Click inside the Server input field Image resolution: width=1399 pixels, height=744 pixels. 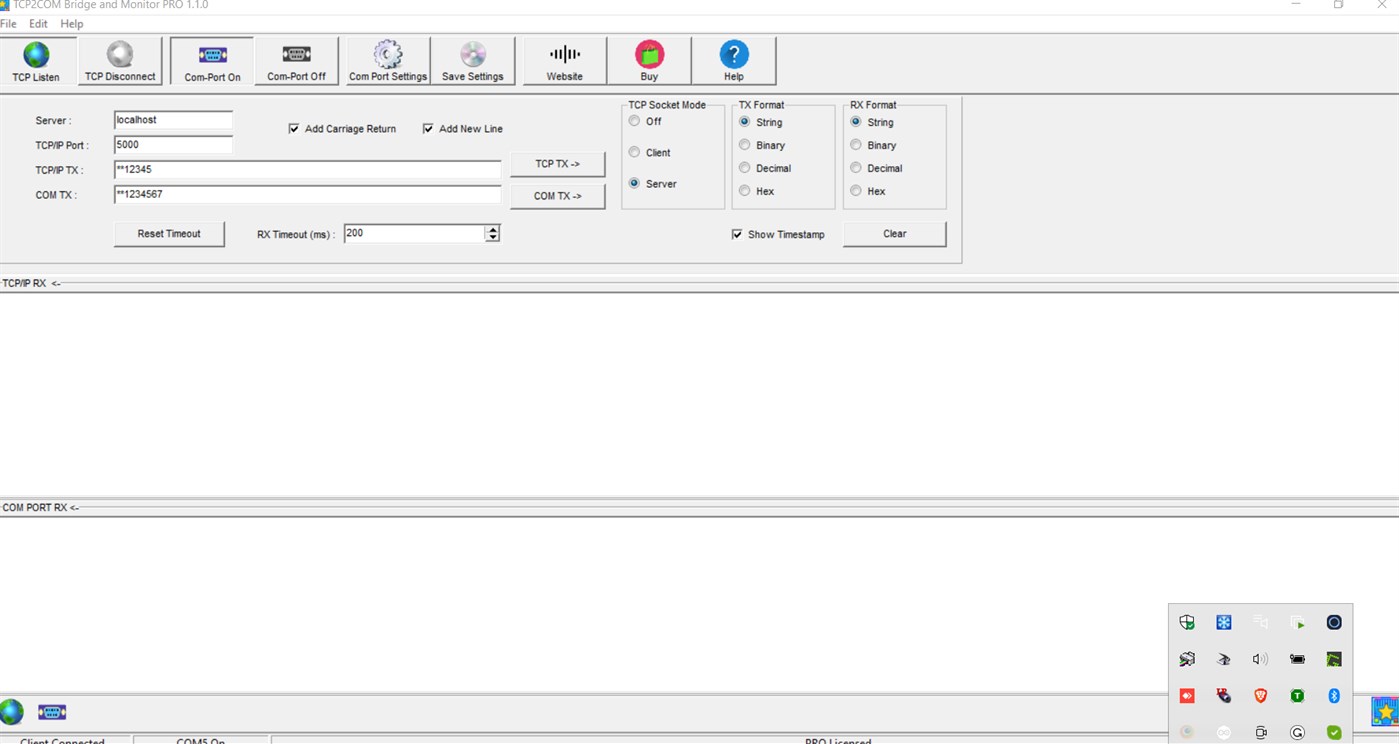pos(172,119)
